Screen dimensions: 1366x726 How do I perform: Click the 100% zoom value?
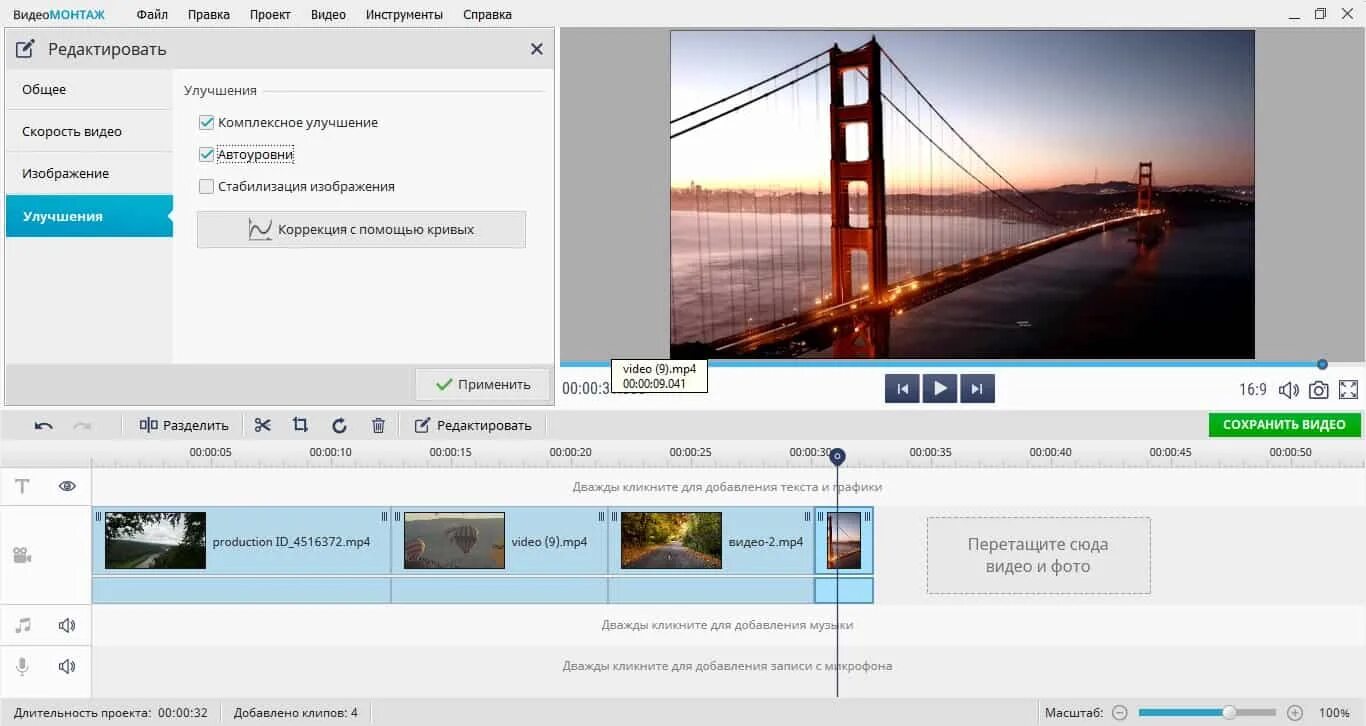(x=1334, y=713)
